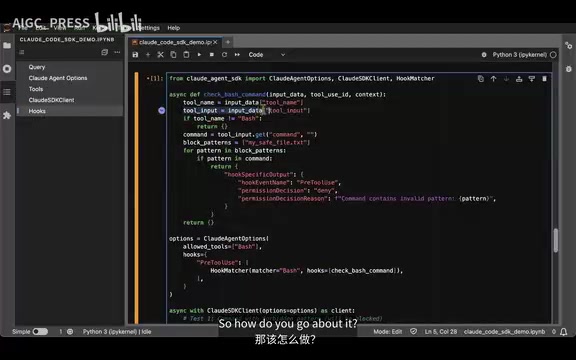Click the notebook vertical scrollbar thumb
Screen dimensions: 576x360
click(556, 240)
